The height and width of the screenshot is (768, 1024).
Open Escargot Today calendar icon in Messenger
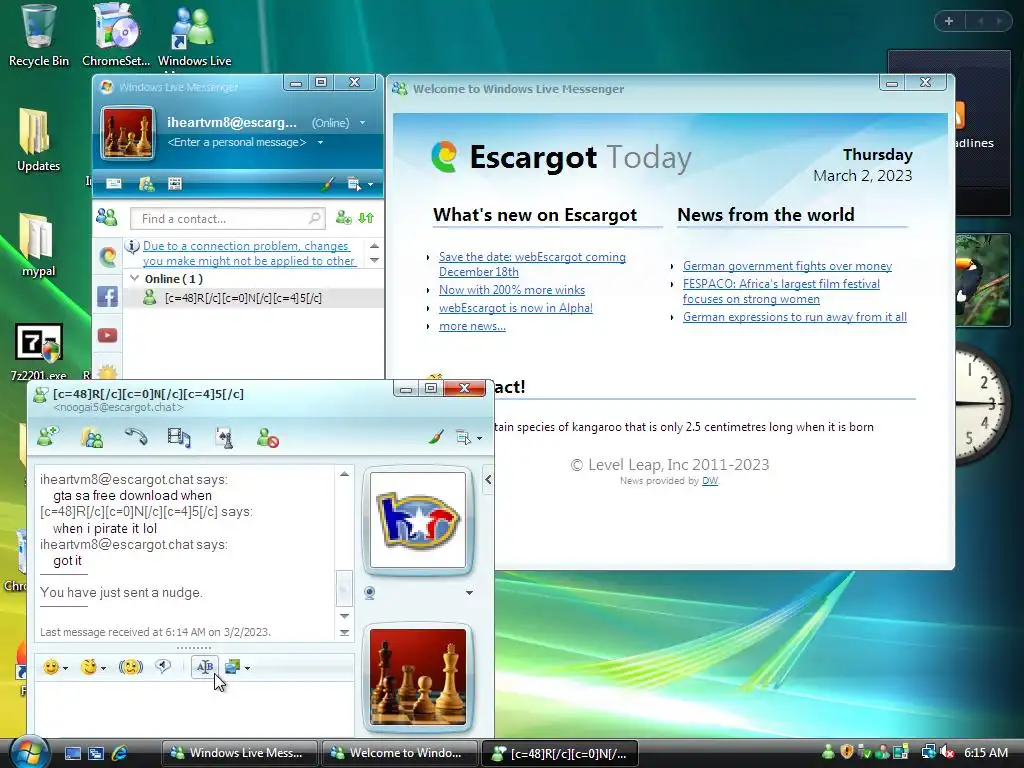click(x=174, y=184)
